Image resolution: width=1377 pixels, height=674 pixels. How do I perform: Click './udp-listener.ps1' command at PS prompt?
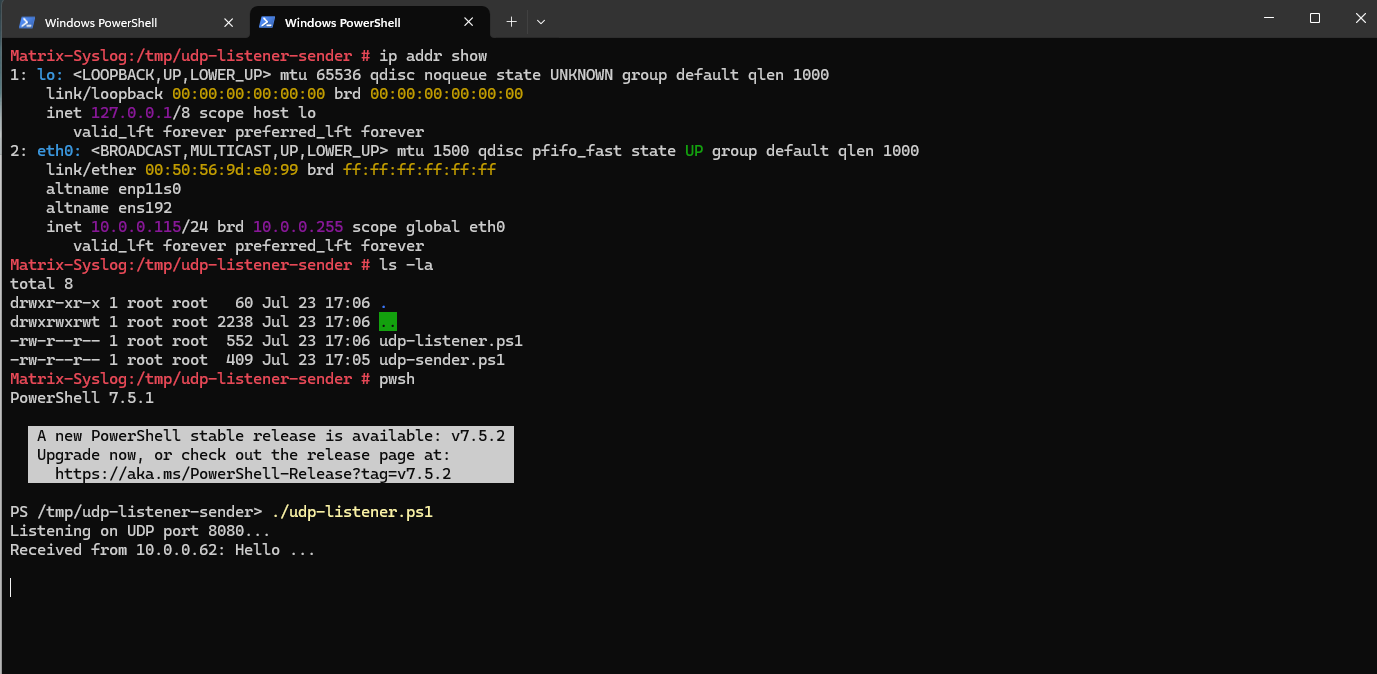click(x=352, y=512)
